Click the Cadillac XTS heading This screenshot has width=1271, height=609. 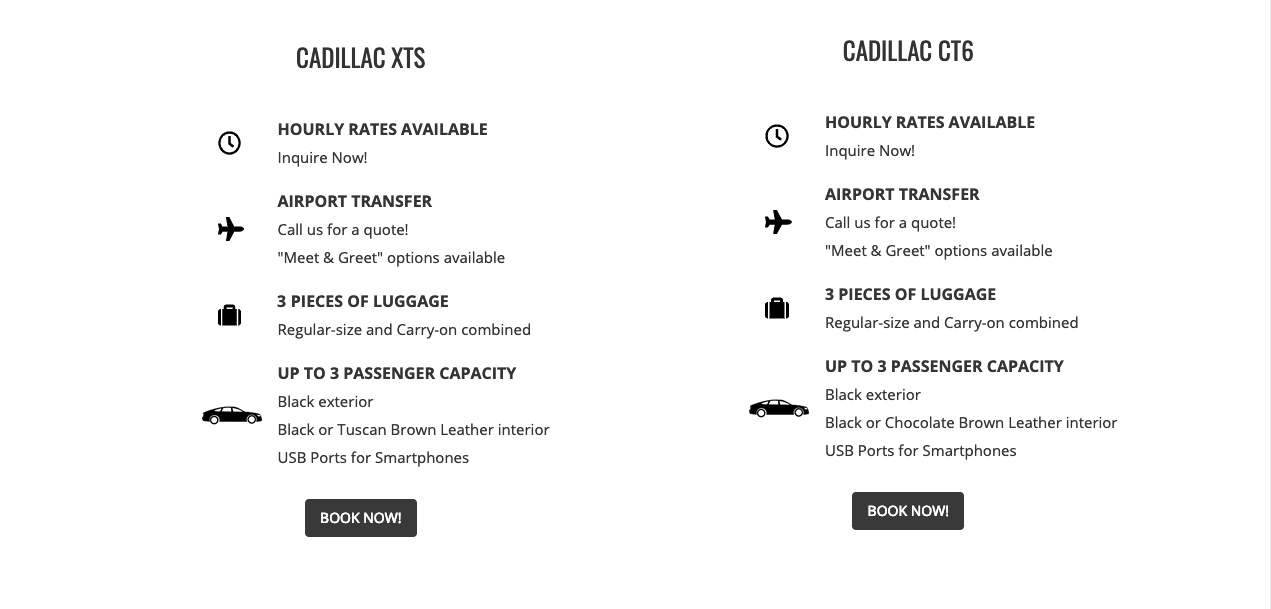360,58
